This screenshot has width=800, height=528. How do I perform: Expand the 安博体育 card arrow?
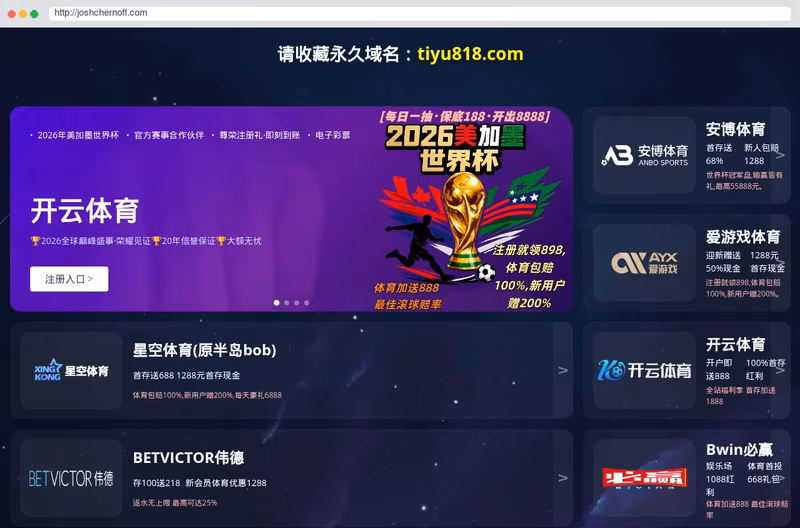pos(780,155)
